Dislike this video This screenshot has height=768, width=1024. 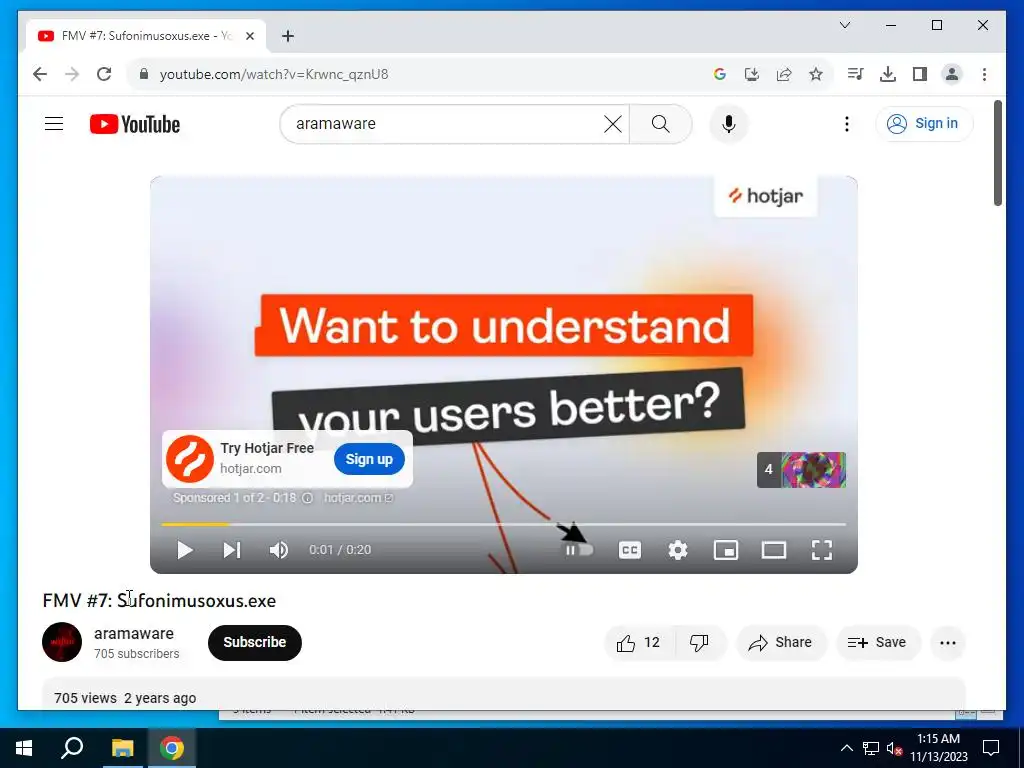(699, 643)
